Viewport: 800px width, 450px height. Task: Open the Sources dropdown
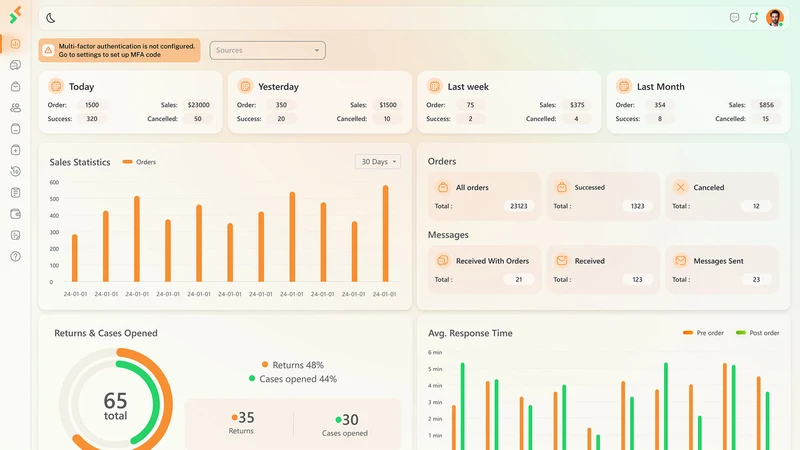267,50
